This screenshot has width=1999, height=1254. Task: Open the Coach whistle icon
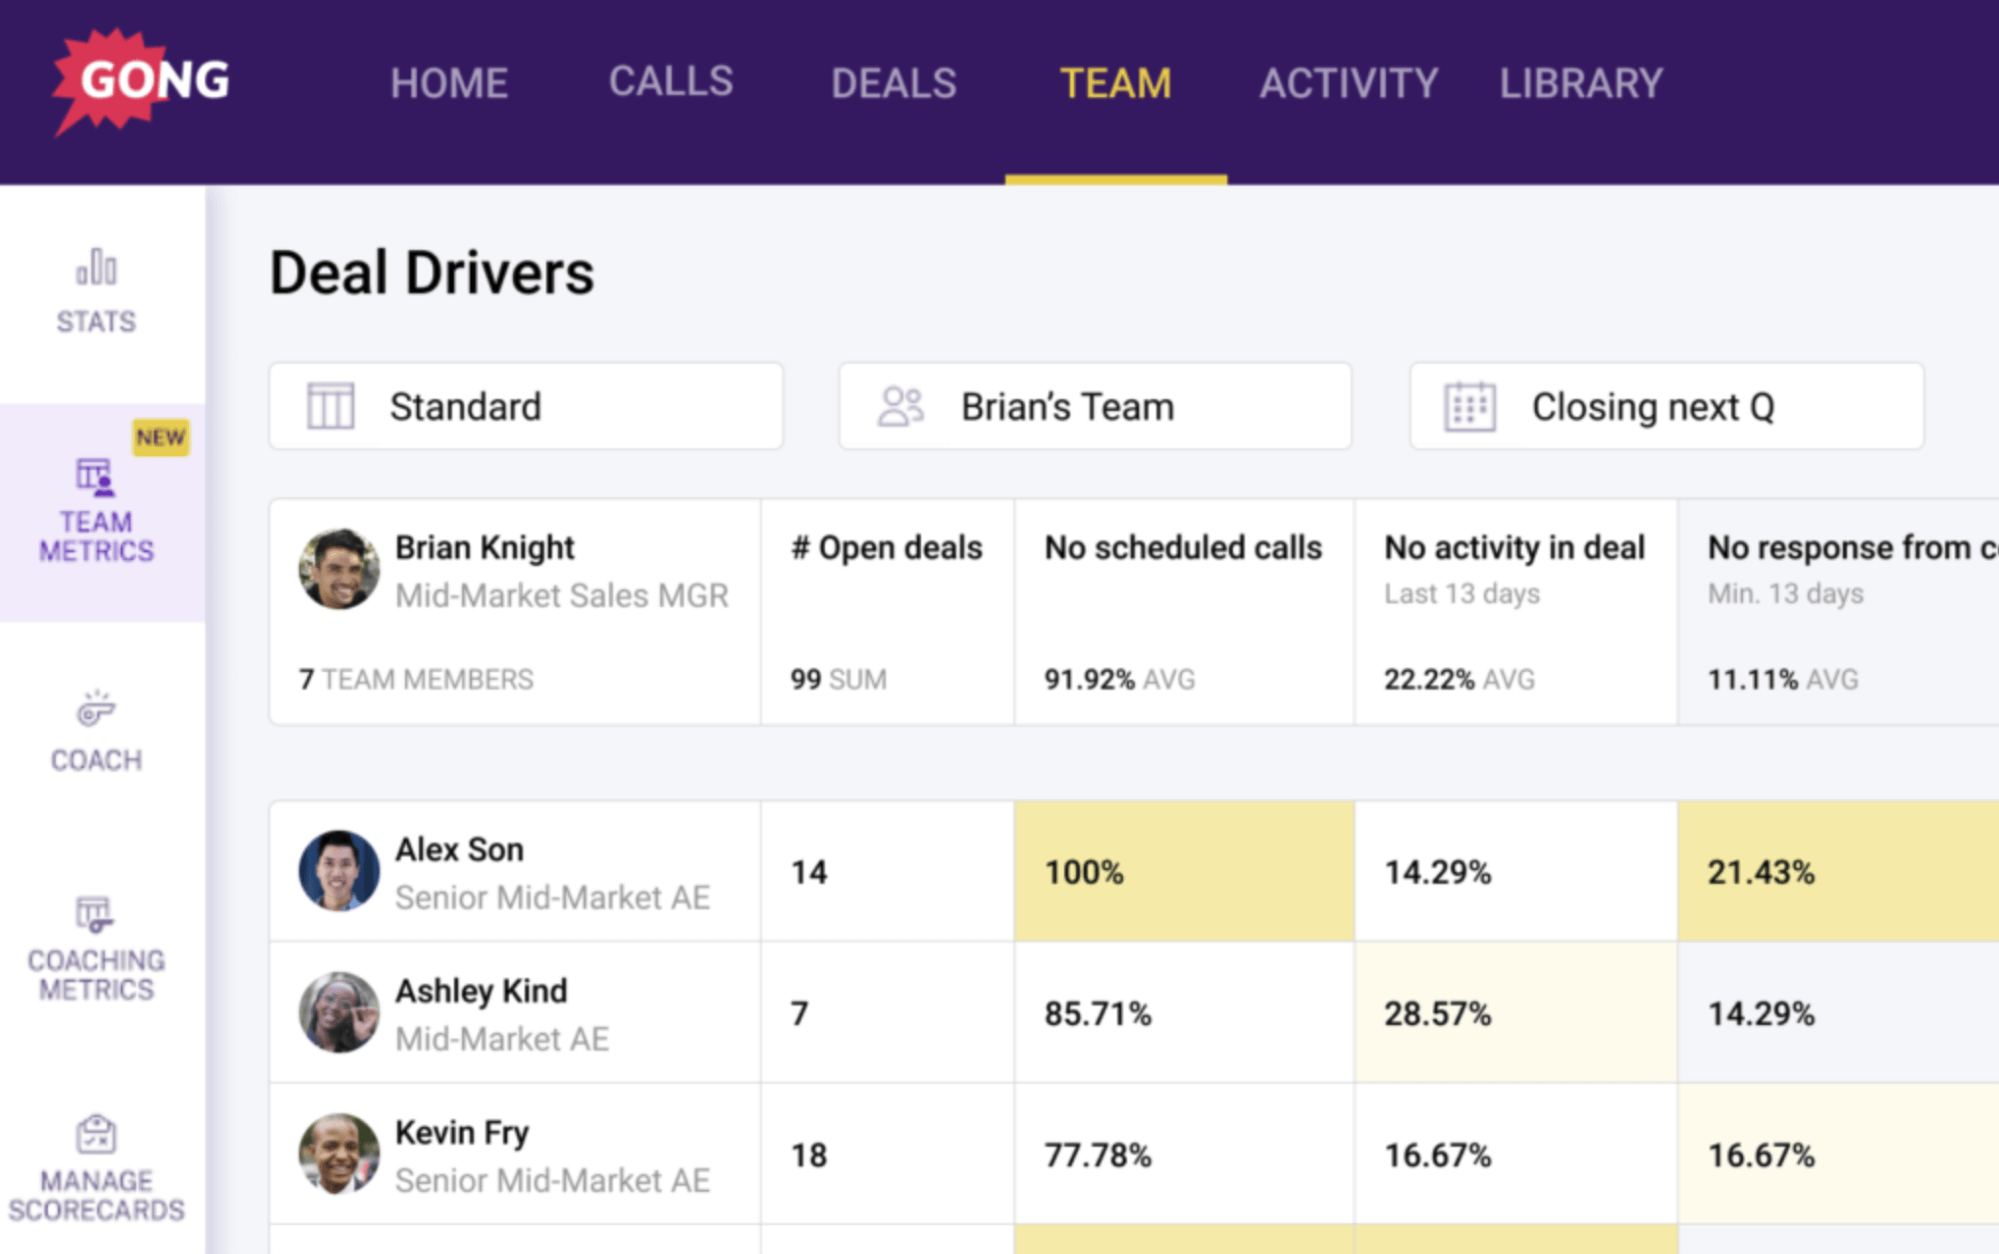[x=96, y=709]
